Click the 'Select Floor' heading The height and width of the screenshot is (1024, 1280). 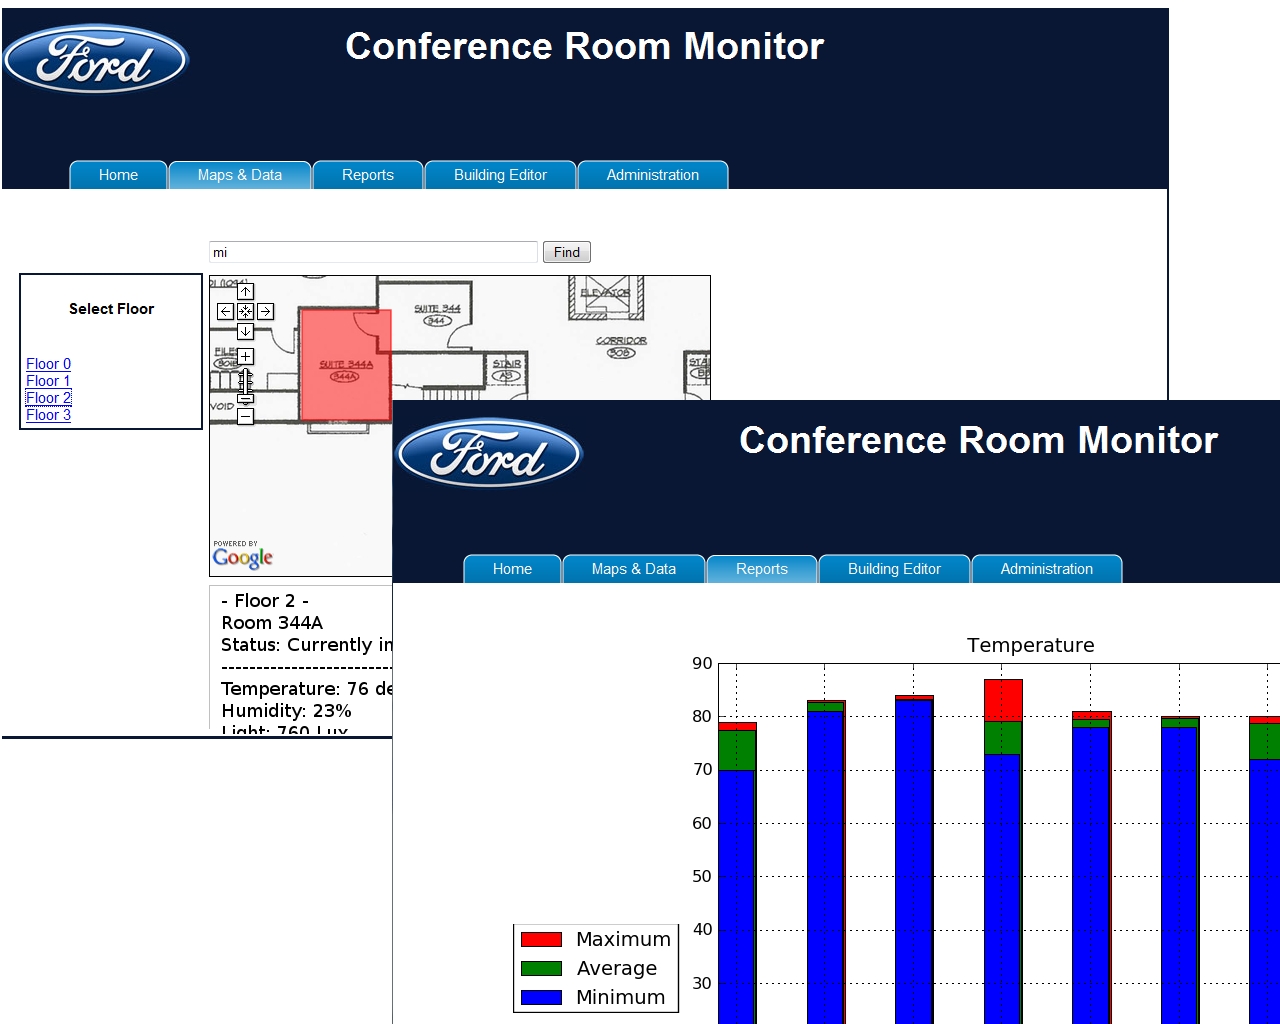111,309
